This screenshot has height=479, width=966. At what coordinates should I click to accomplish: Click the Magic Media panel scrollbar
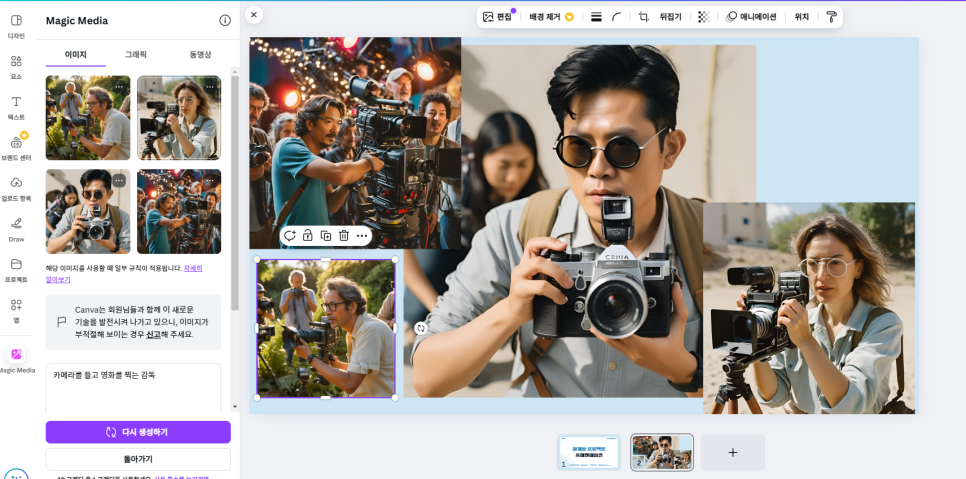coord(235,191)
